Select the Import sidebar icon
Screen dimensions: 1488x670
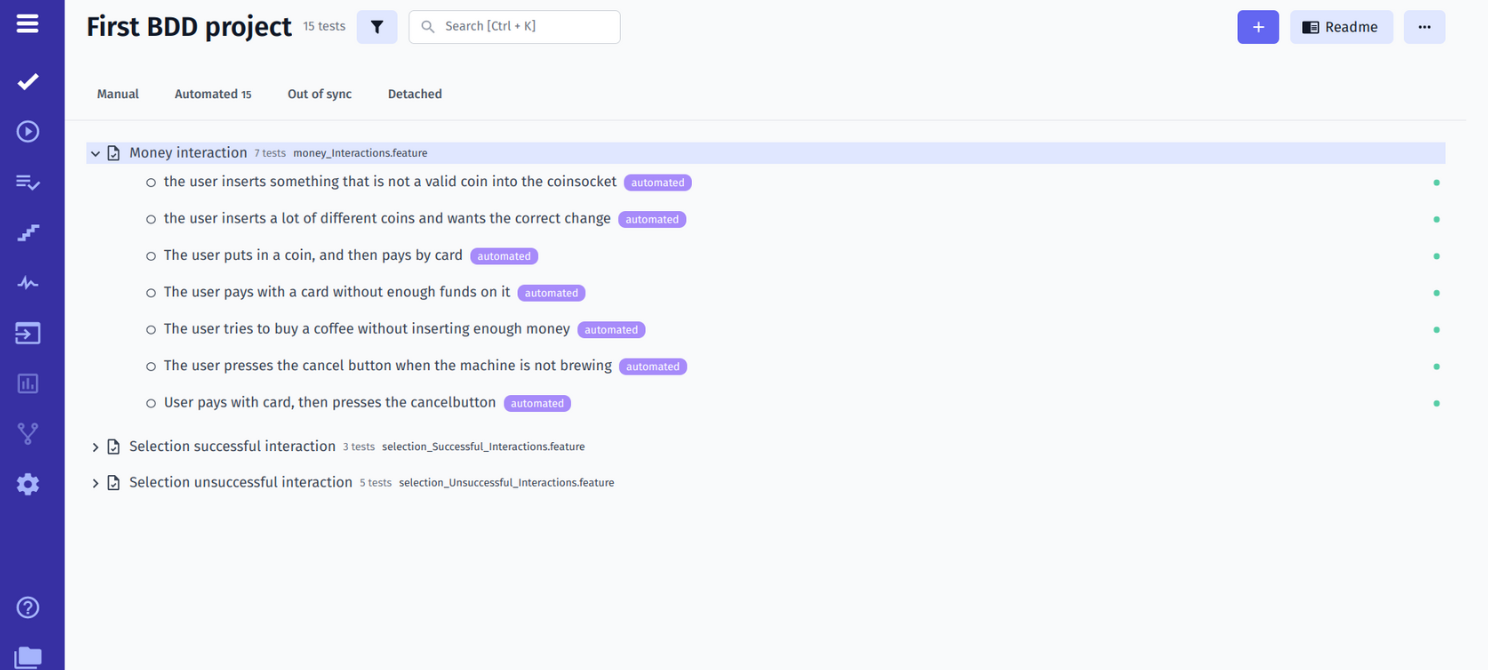(27, 332)
